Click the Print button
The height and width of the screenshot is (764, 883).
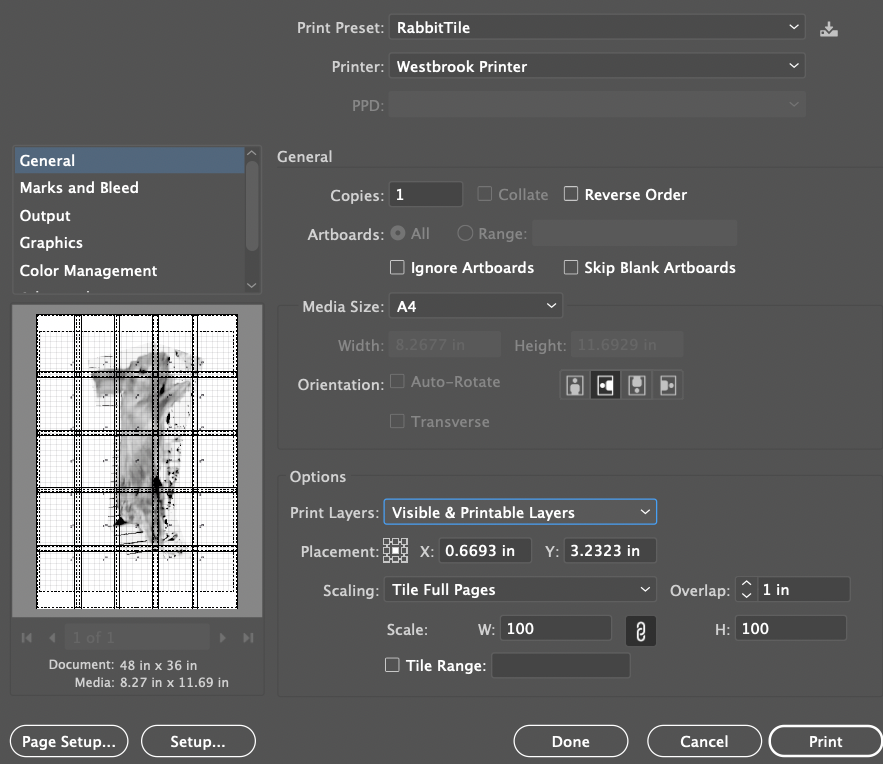tap(825, 741)
